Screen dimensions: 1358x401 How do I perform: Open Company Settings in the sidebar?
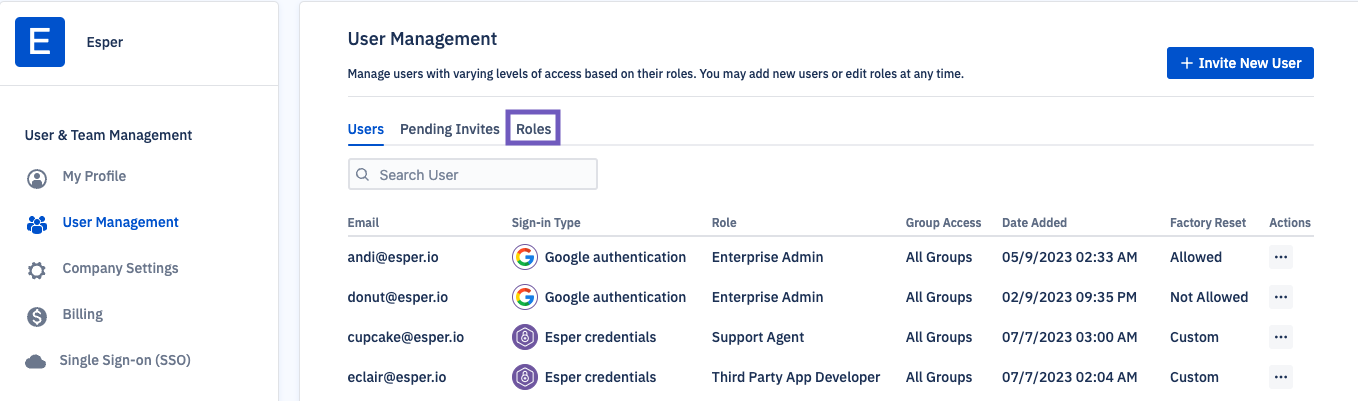click(120, 268)
